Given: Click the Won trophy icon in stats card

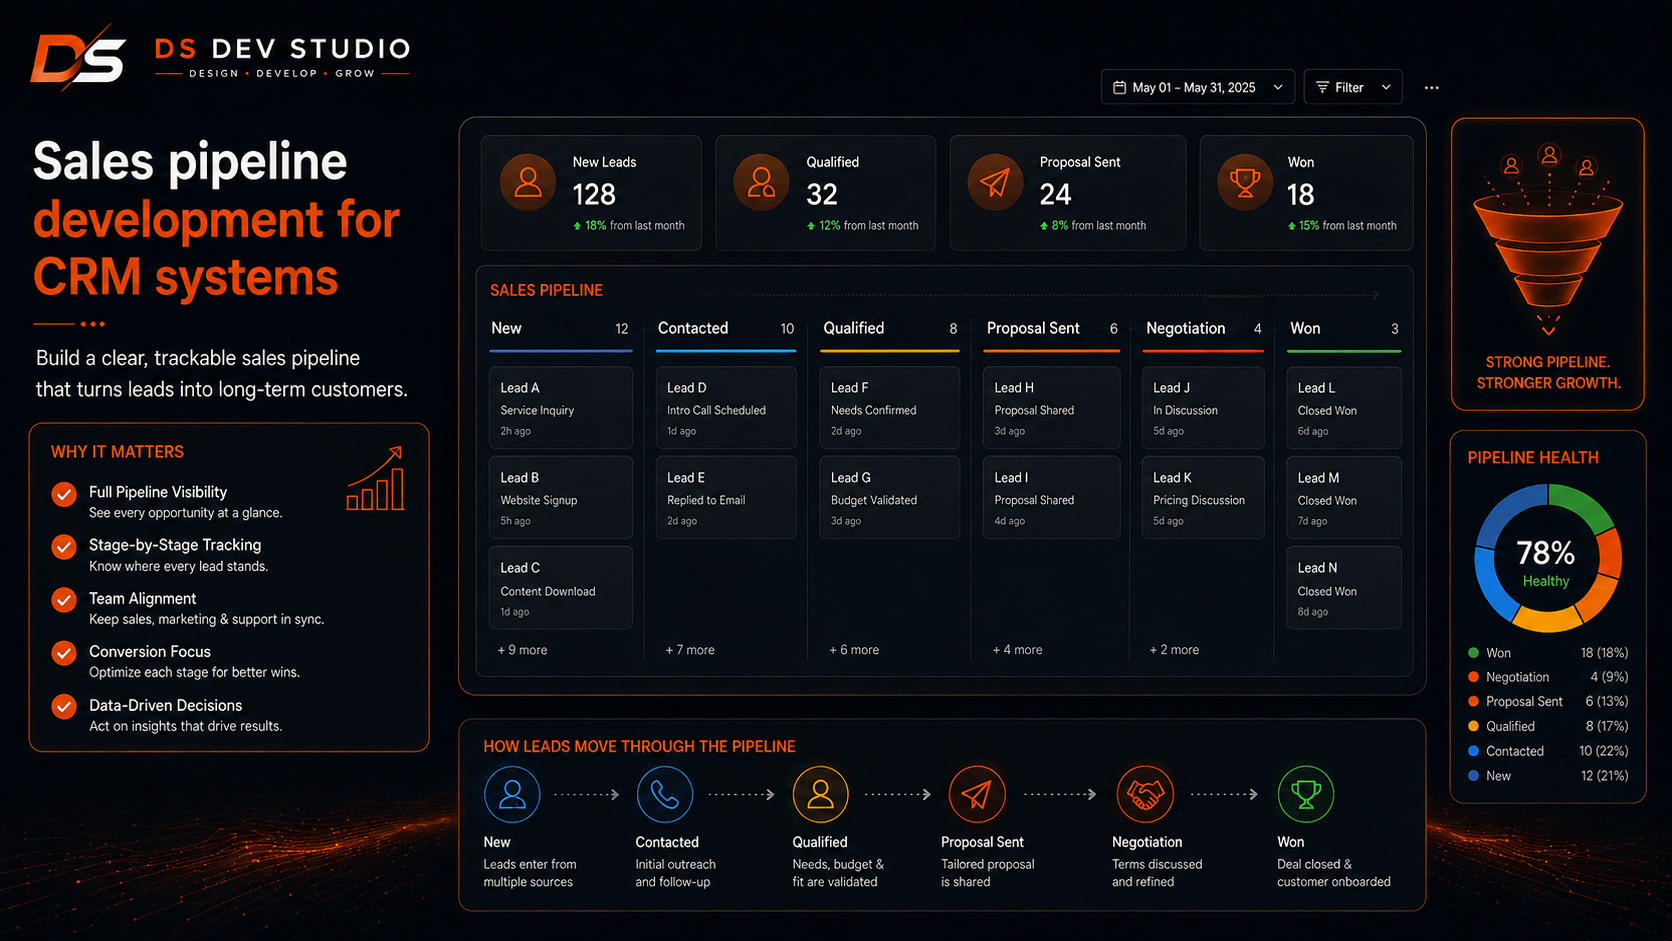Looking at the screenshot, I should (x=1245, y=182).
